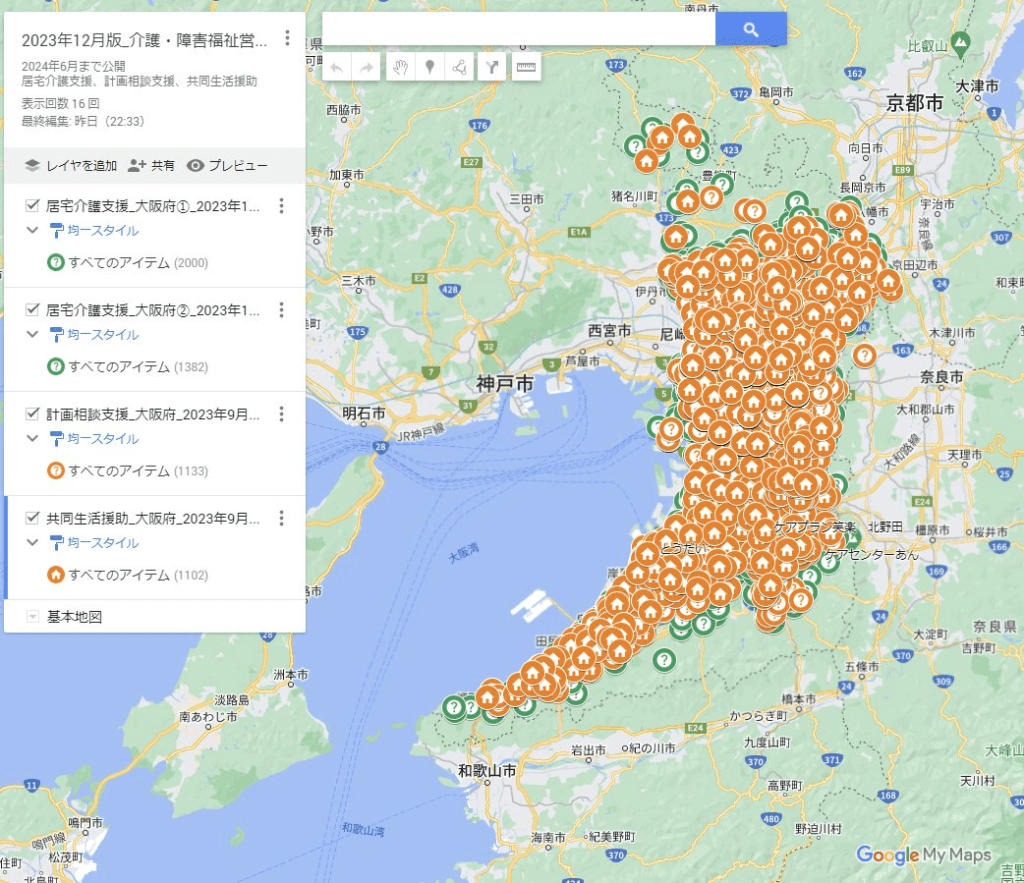Open the add-directions tool

click(491, 66)
